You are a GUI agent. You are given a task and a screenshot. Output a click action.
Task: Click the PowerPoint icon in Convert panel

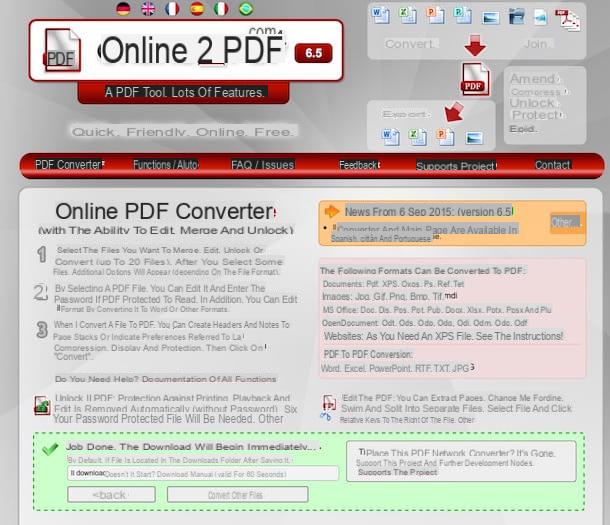435,15
